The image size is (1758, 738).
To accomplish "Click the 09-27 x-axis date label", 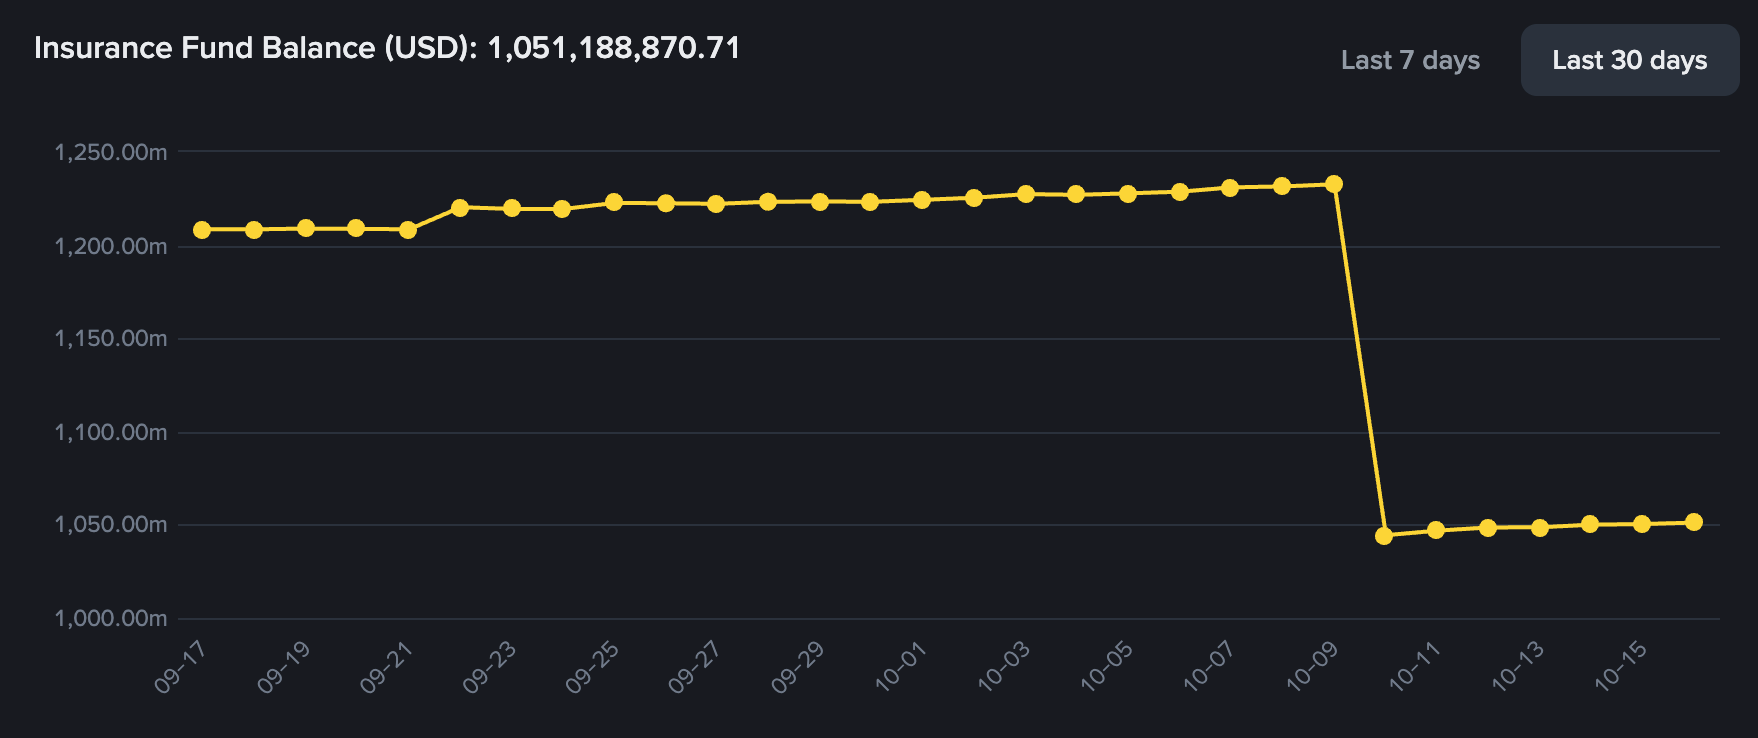I will pos(694,667).
